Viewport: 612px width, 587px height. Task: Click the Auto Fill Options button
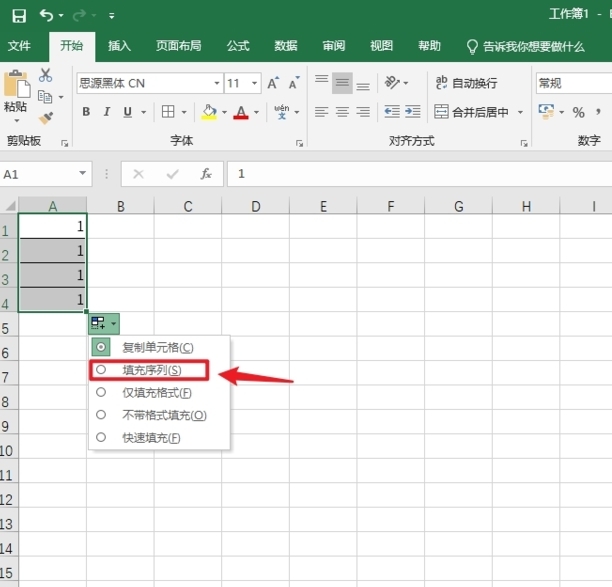coord(104,323)
